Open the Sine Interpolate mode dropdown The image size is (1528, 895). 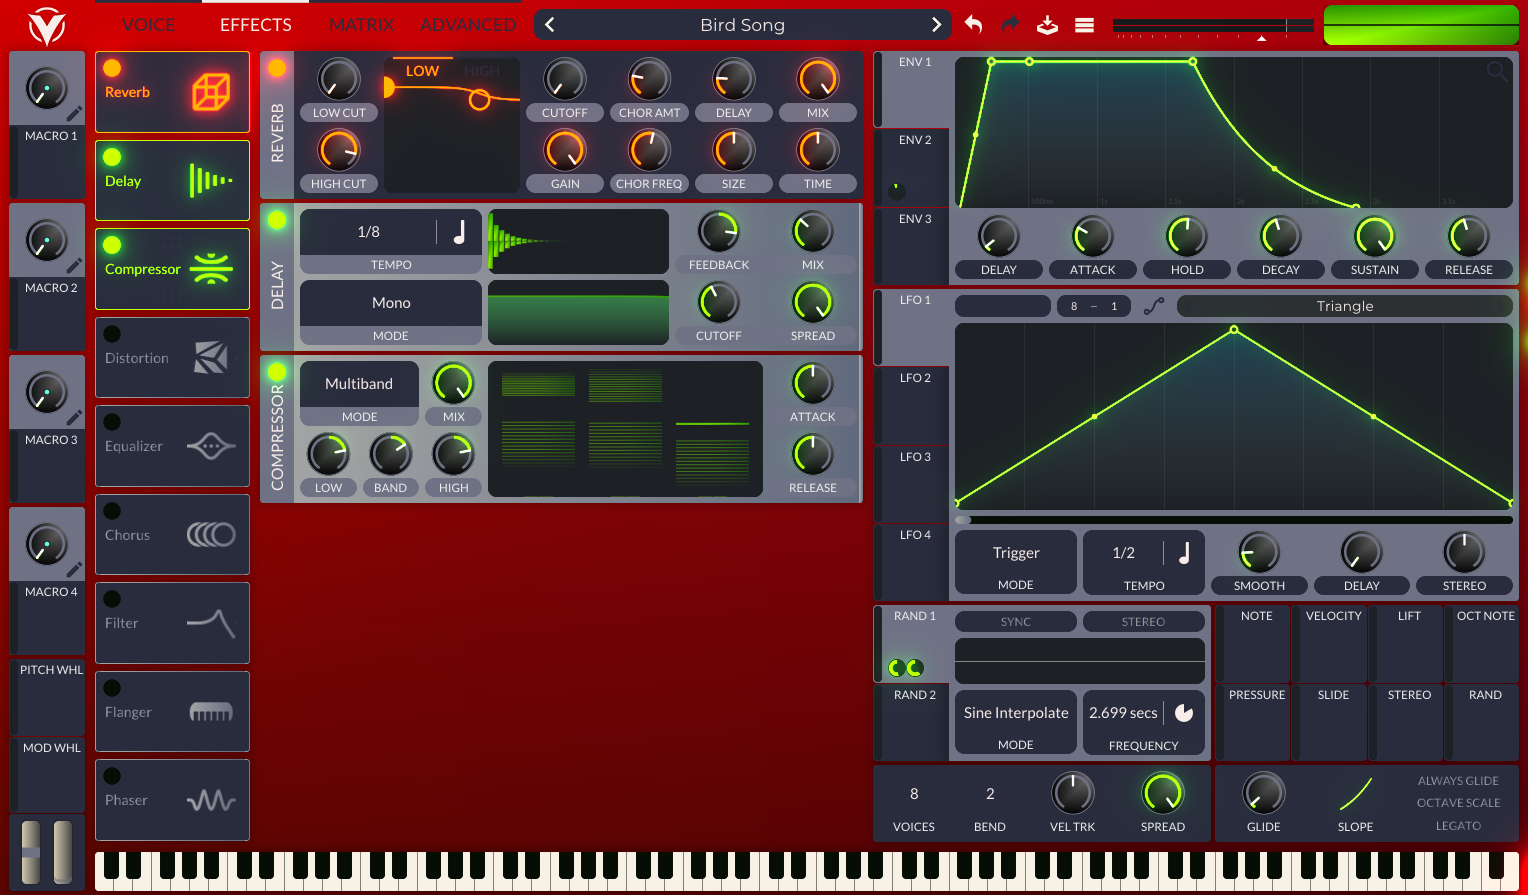(1015, 714)
